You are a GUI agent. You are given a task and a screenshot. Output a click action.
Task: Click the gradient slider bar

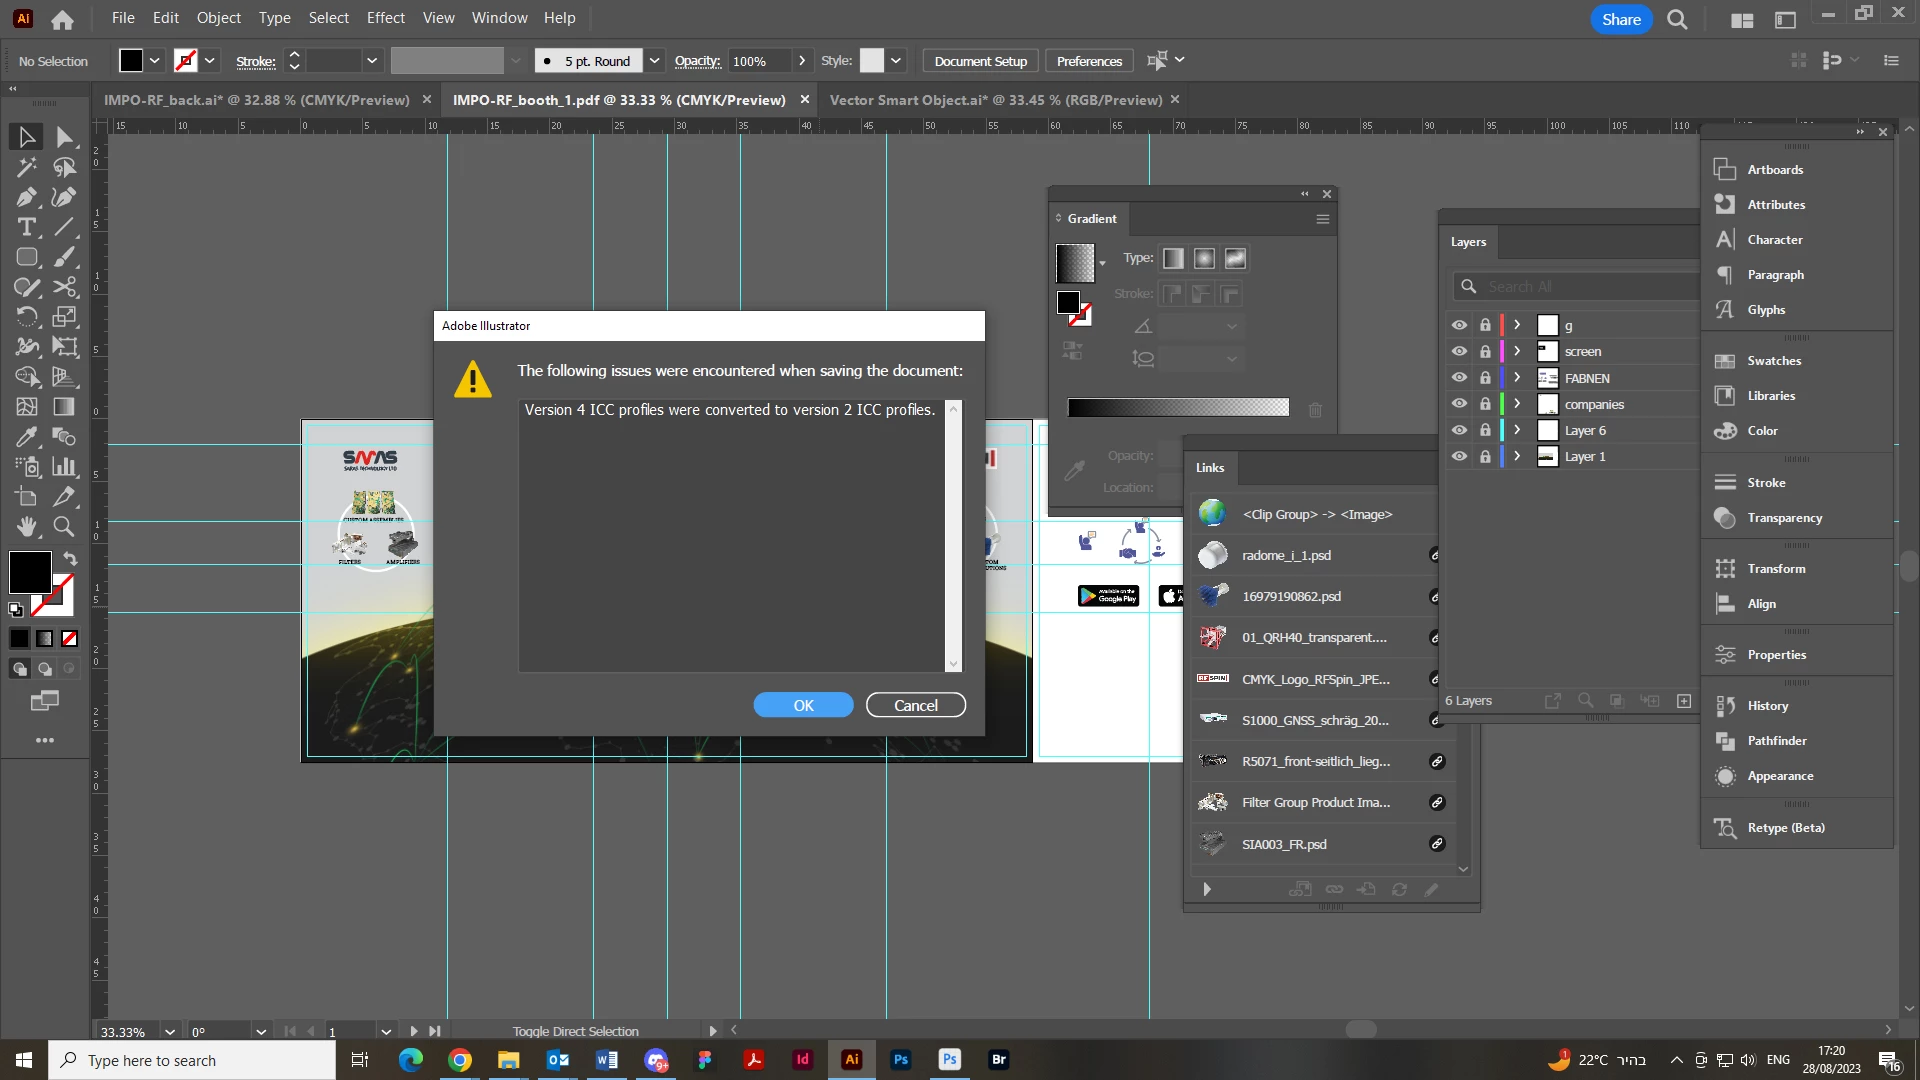[1178, 408]
